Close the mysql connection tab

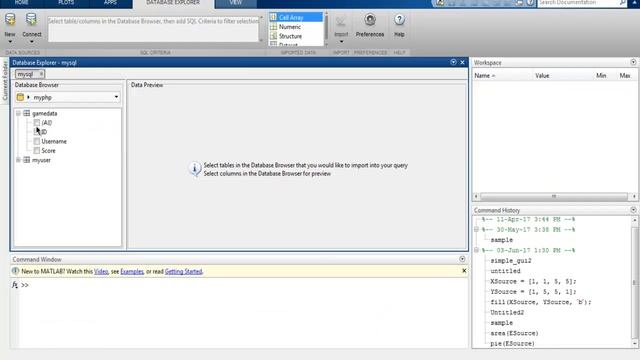(x=41, y=74)
